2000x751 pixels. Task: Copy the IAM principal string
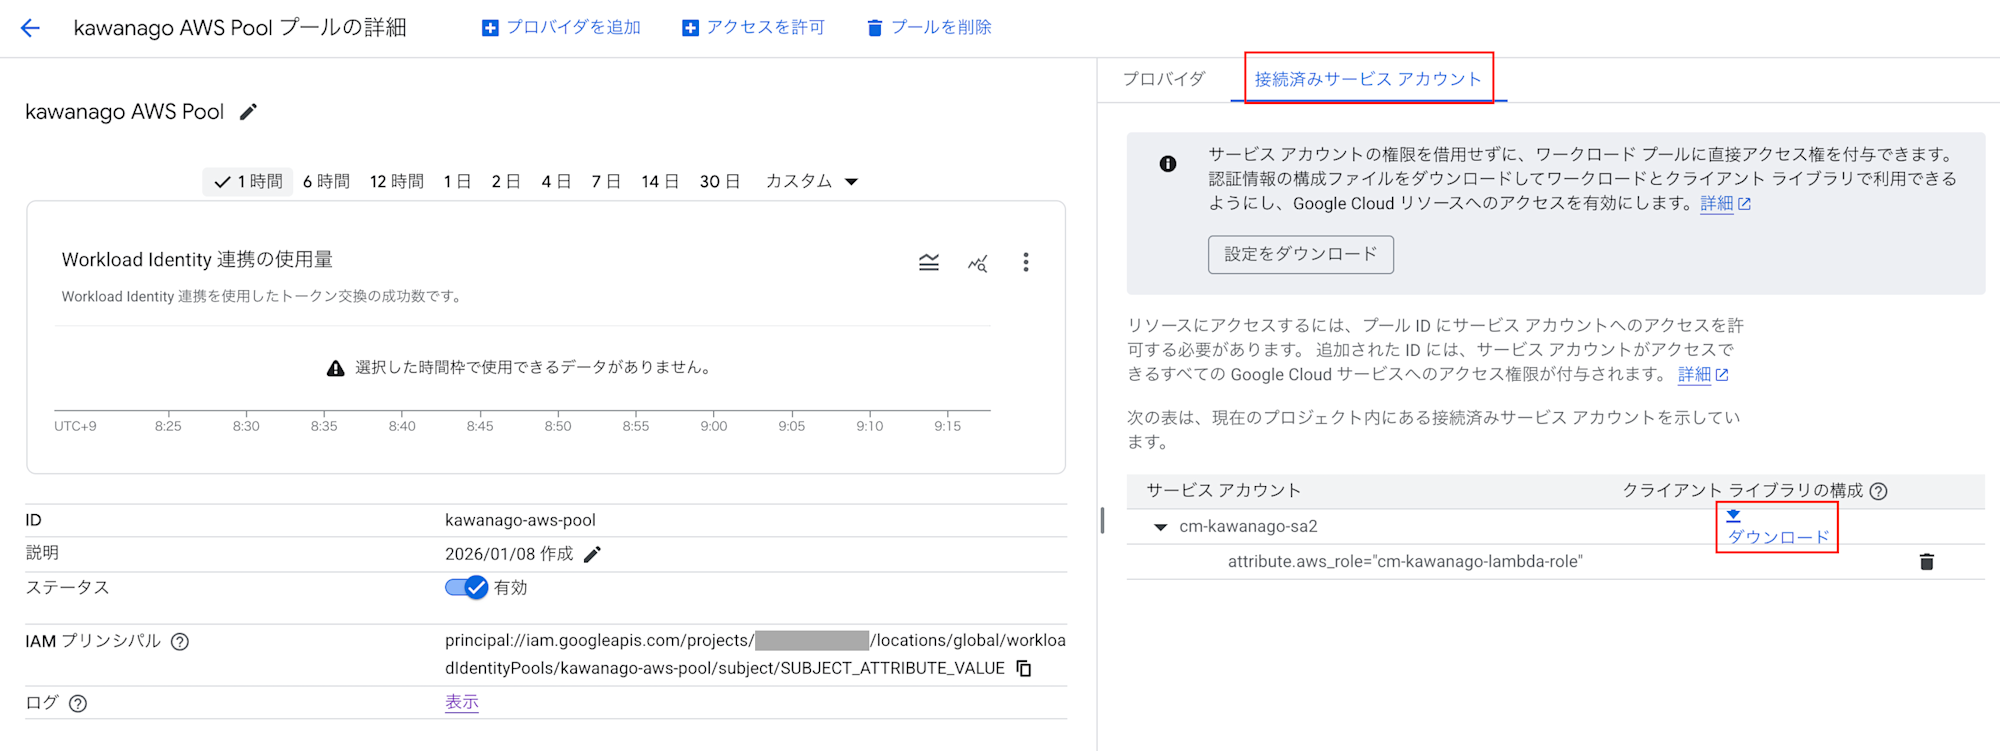coord(1024,668)
